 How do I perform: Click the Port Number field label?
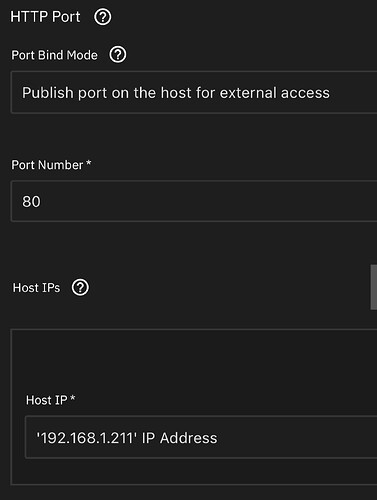[47, 165]
